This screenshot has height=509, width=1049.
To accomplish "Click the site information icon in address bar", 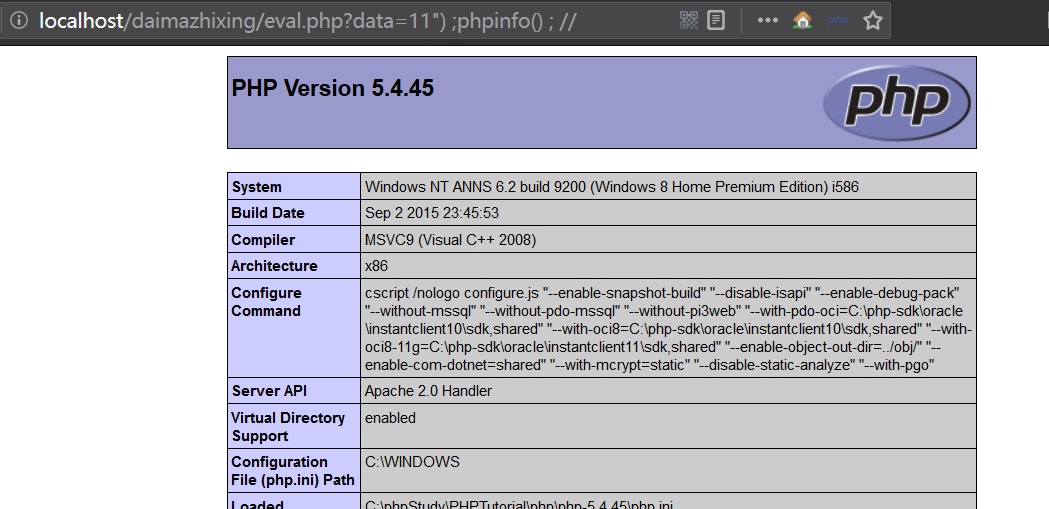I will click(19, 21).
